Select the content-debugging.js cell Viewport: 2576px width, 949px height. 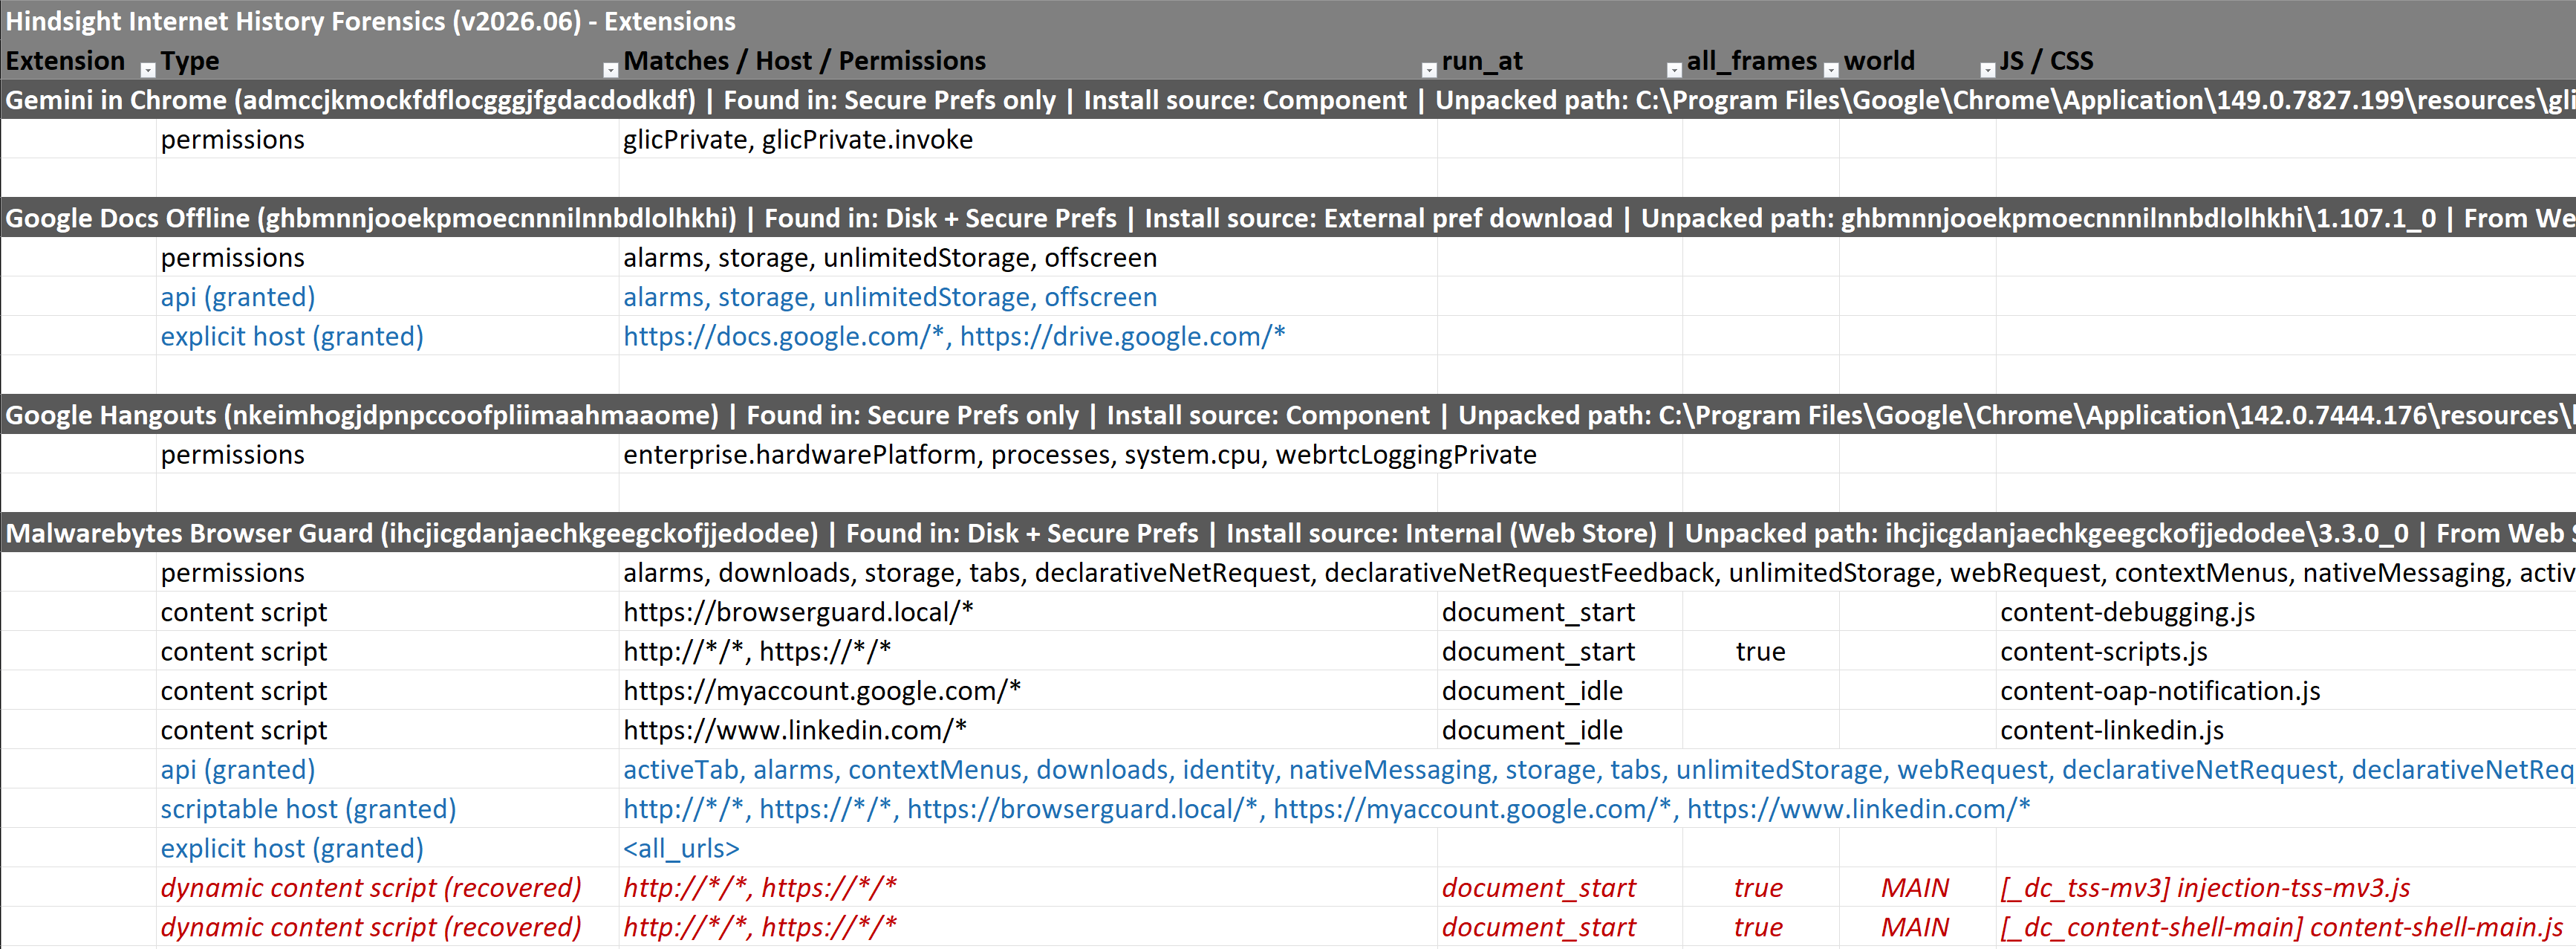pyautogui.click(x=2286, y=612)
